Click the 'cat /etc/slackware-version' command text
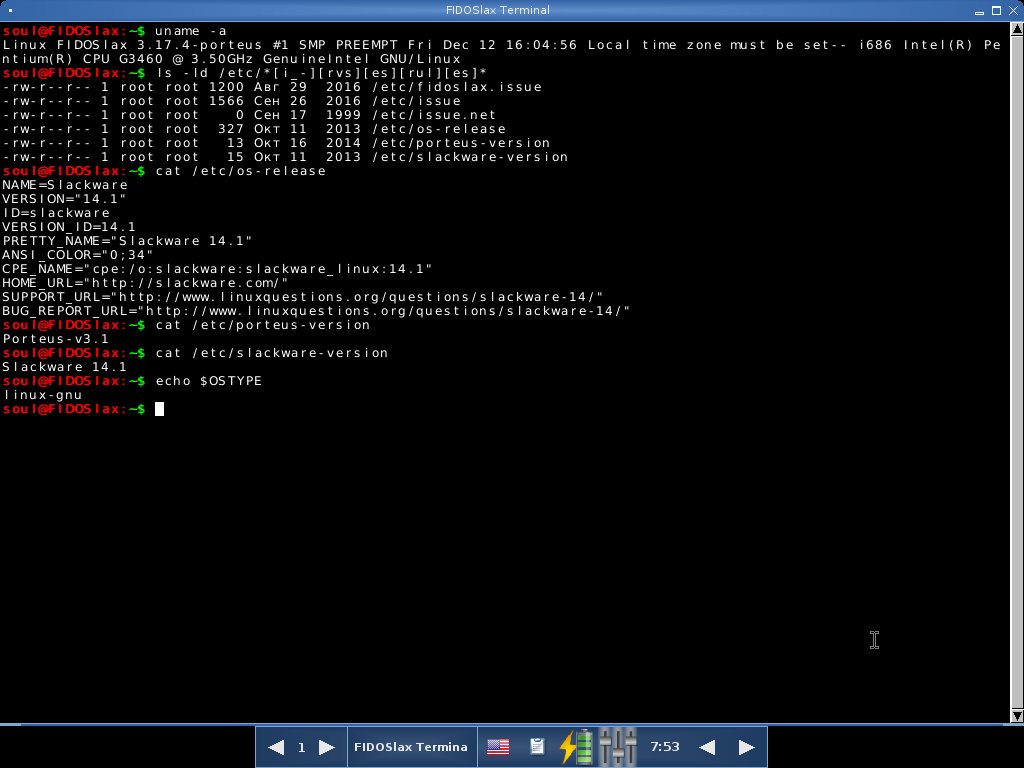Viewport: 1024px width, 768px height. click(272, 353)
